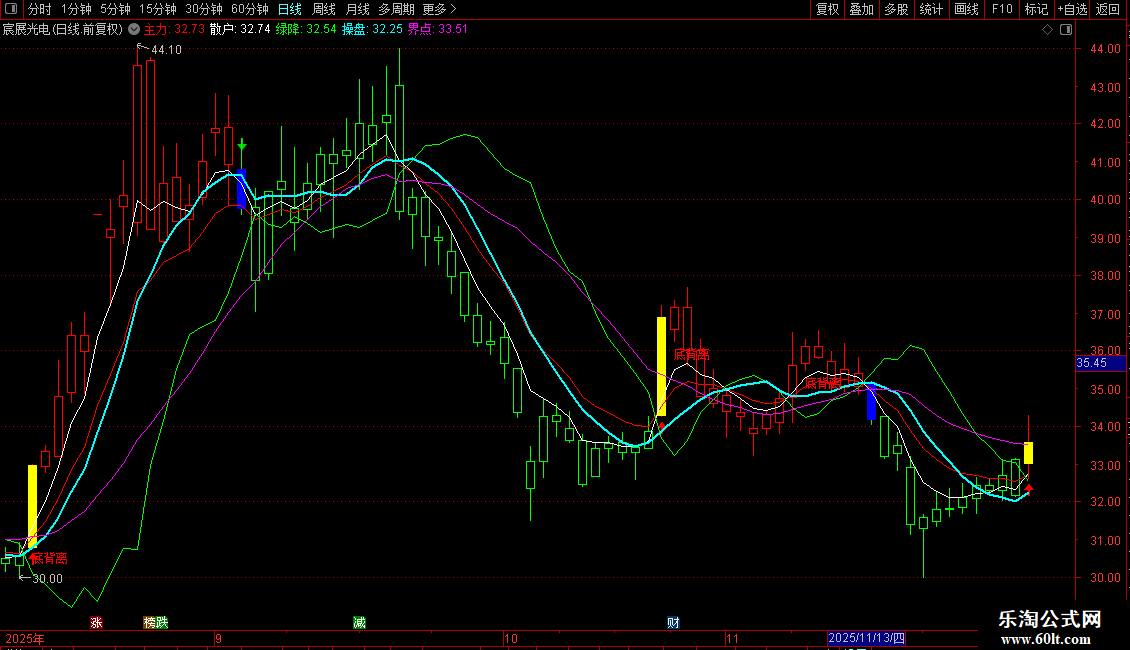Click the 榜跌 event marker icon
This screenshot has width=1130, height=650.
point(156,623)
